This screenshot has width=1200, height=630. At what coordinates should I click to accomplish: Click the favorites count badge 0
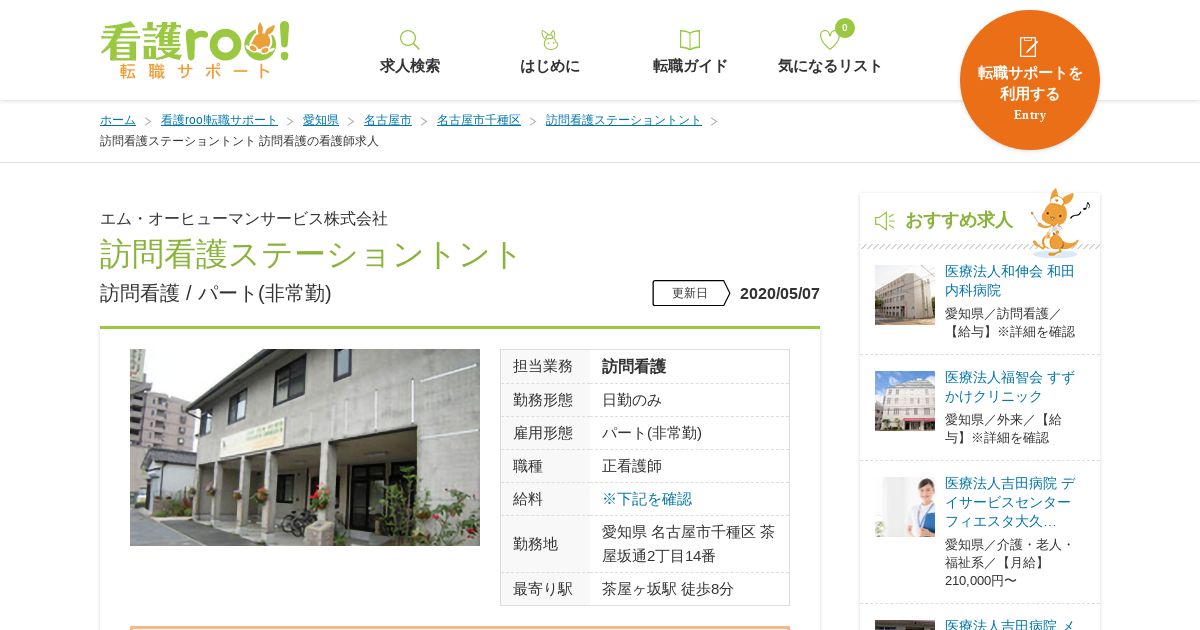845,28
